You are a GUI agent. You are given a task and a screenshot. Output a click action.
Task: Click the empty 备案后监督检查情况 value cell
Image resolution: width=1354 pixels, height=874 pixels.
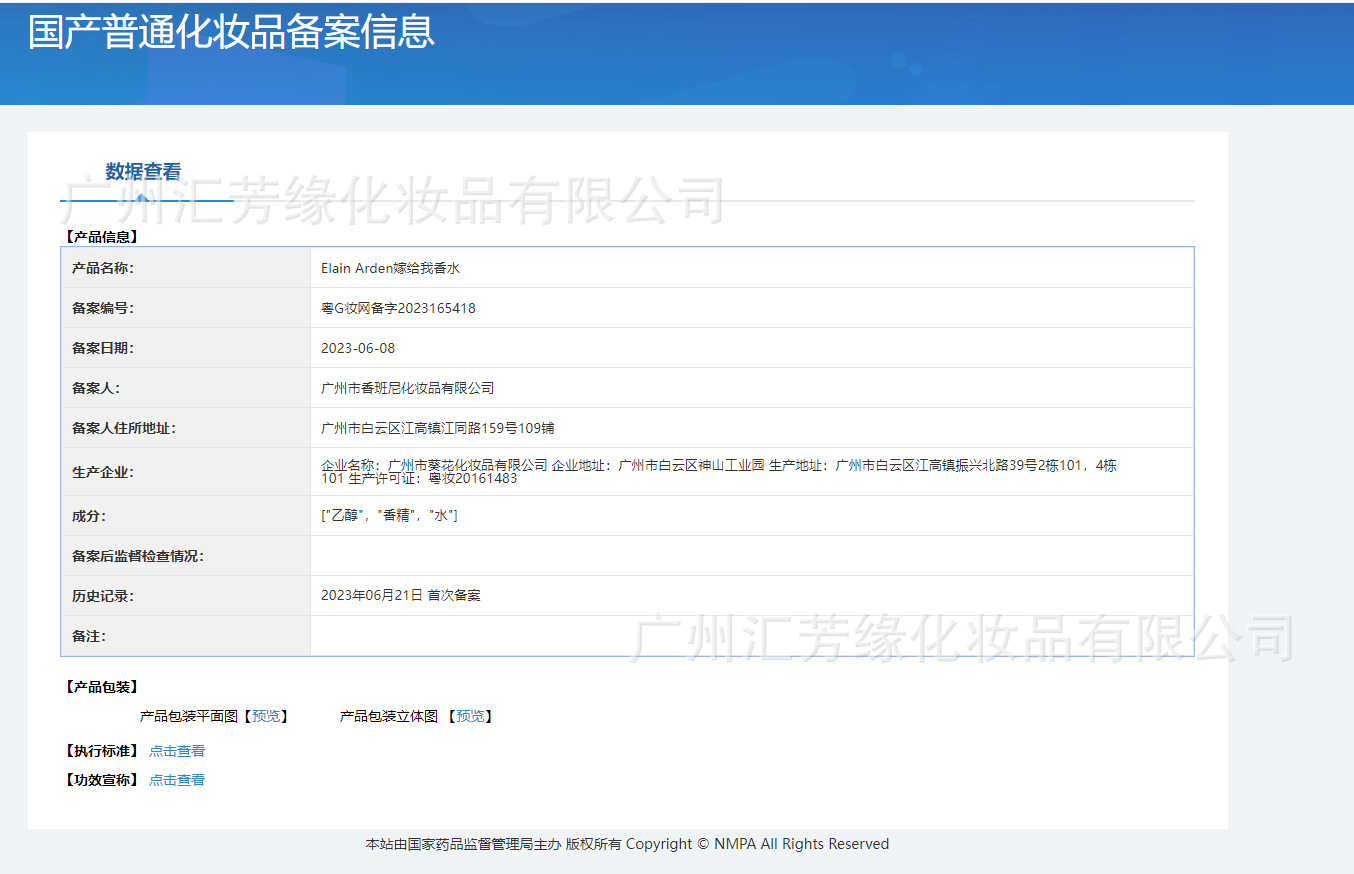(750, 556)
